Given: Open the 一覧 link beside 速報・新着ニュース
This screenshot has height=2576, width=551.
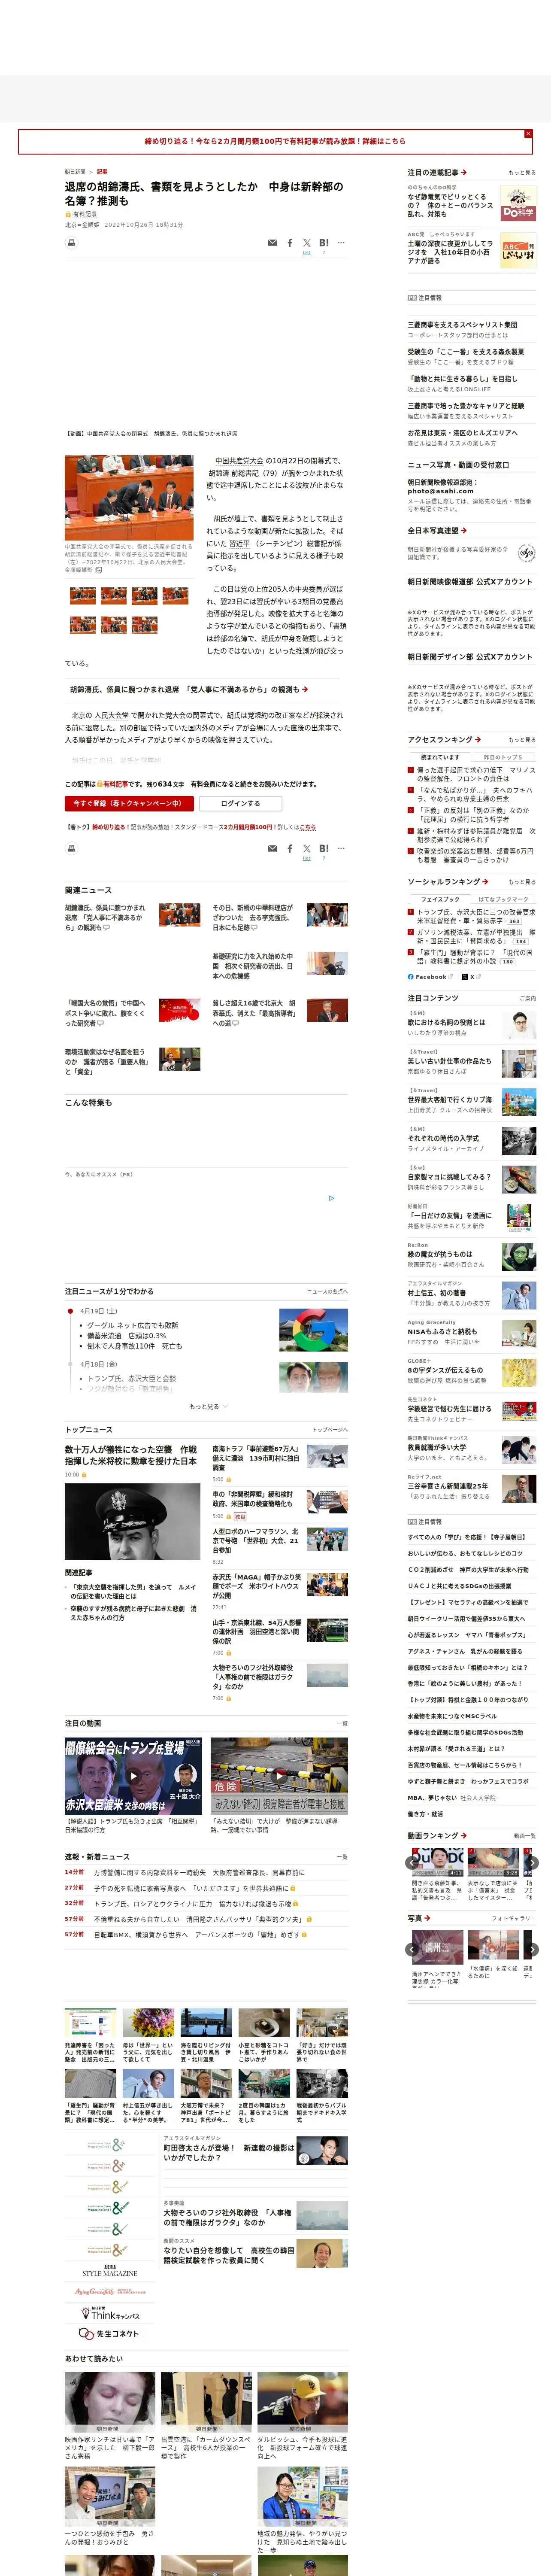Looking at the screenshot, I should tap(342, 1857).
